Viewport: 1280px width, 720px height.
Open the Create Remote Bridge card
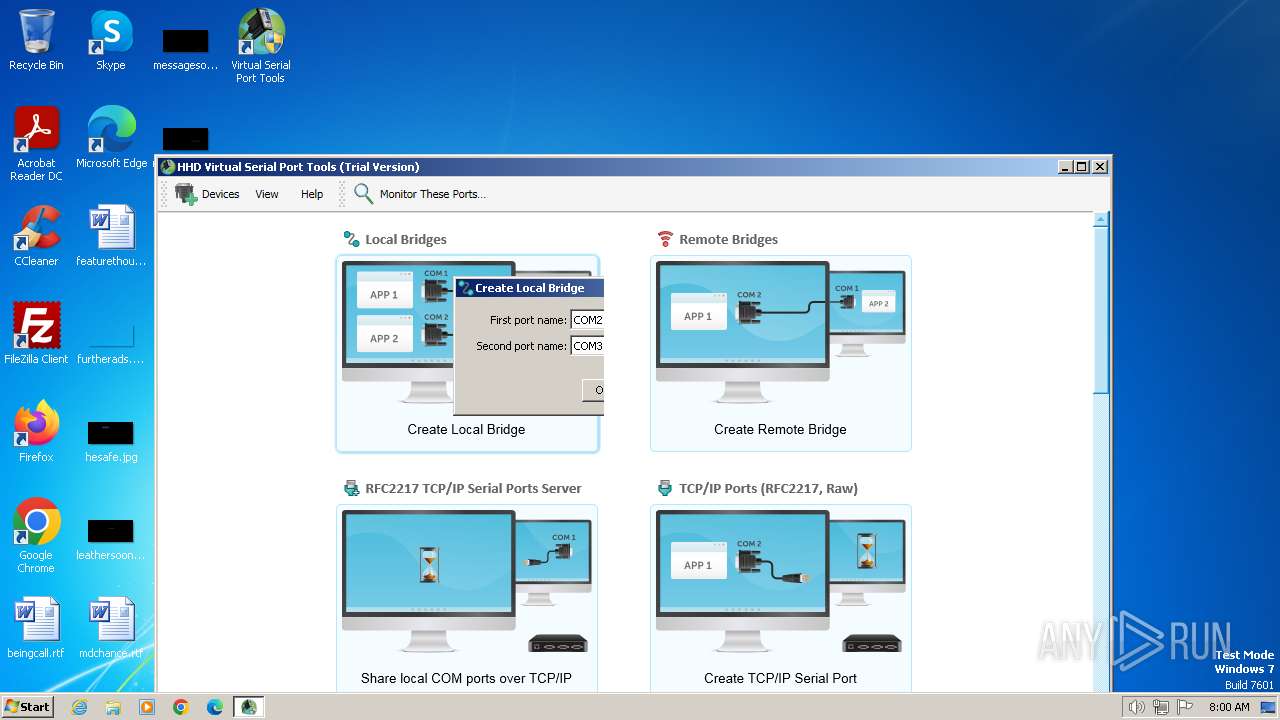coord(780,353)
